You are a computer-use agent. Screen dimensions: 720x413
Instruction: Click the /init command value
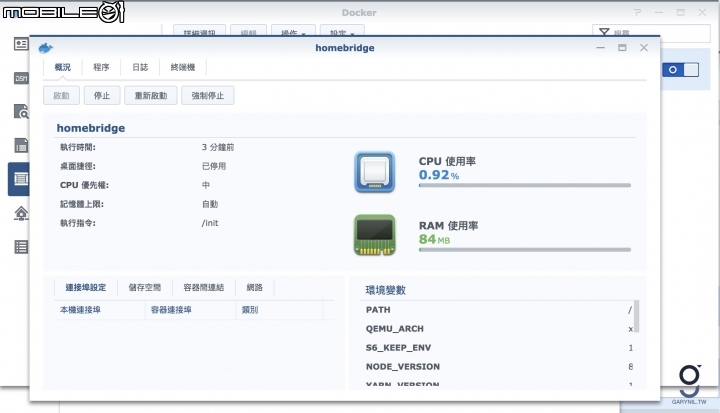click(210, 223)
